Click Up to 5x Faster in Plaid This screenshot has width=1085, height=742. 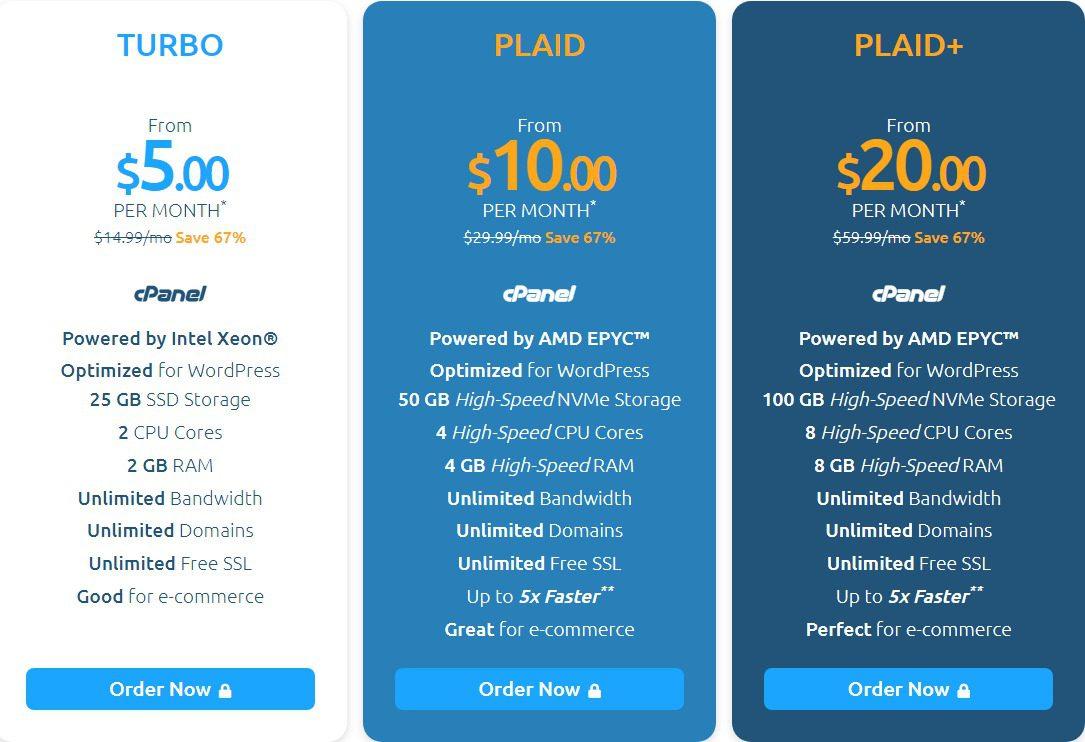tap(540, 595)
